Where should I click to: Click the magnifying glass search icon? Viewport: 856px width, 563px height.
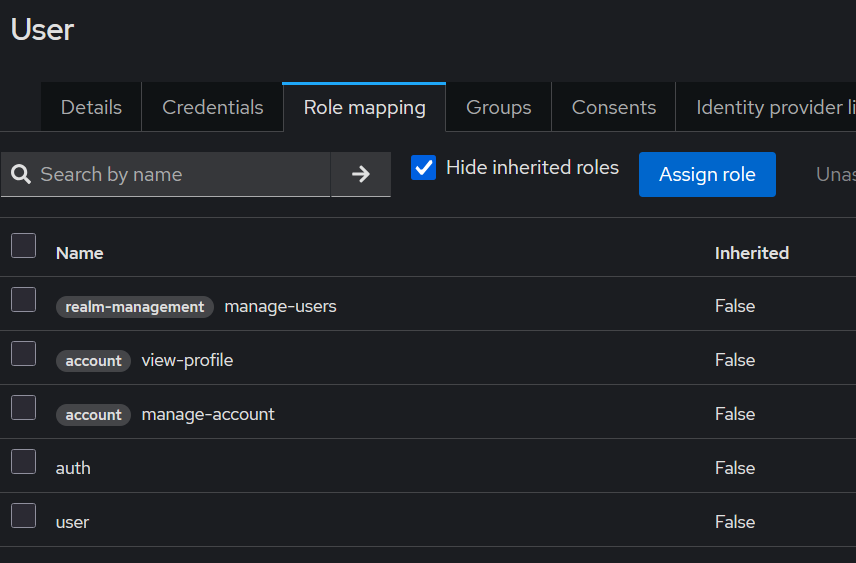(21, 175)
